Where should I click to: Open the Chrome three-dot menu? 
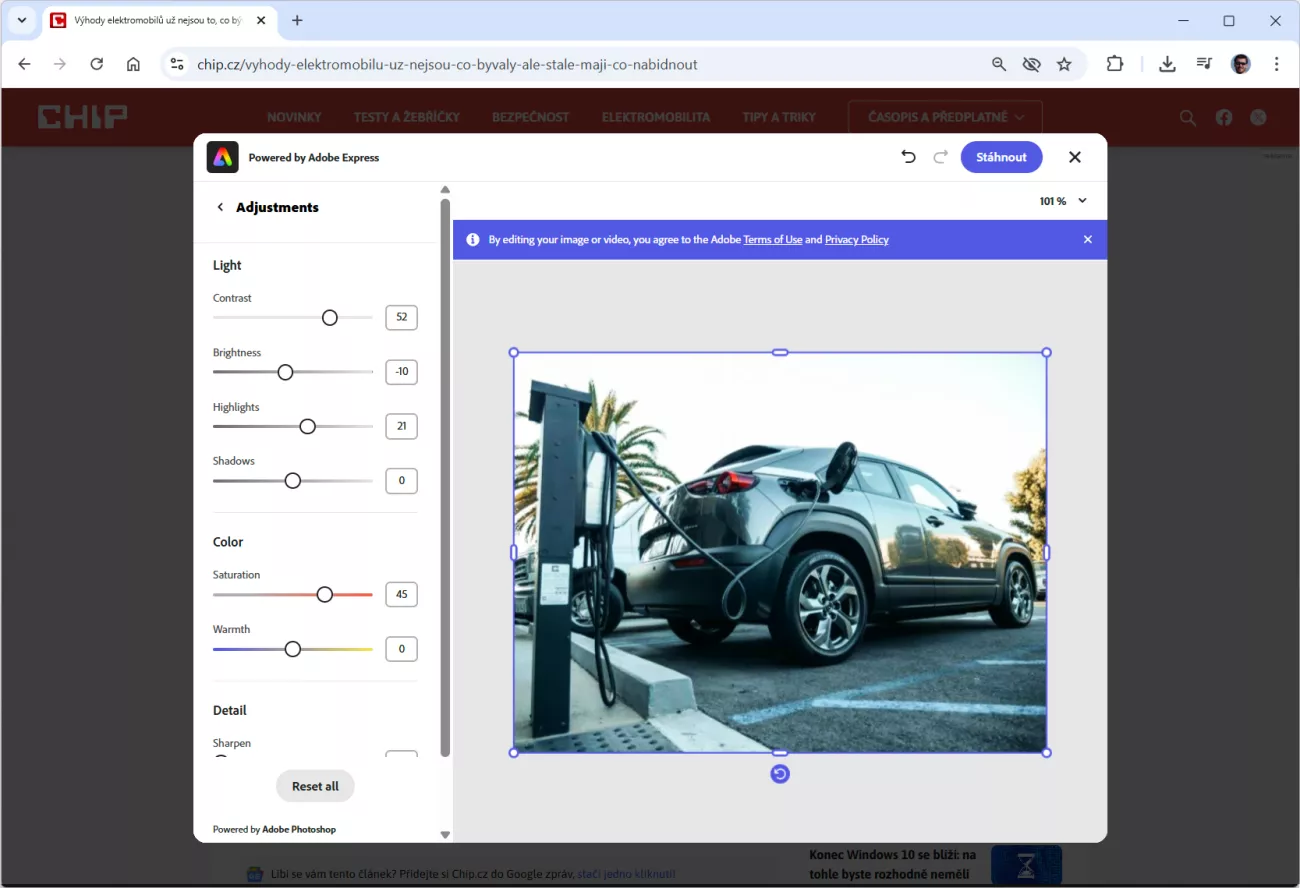(x=1277, y=64)
